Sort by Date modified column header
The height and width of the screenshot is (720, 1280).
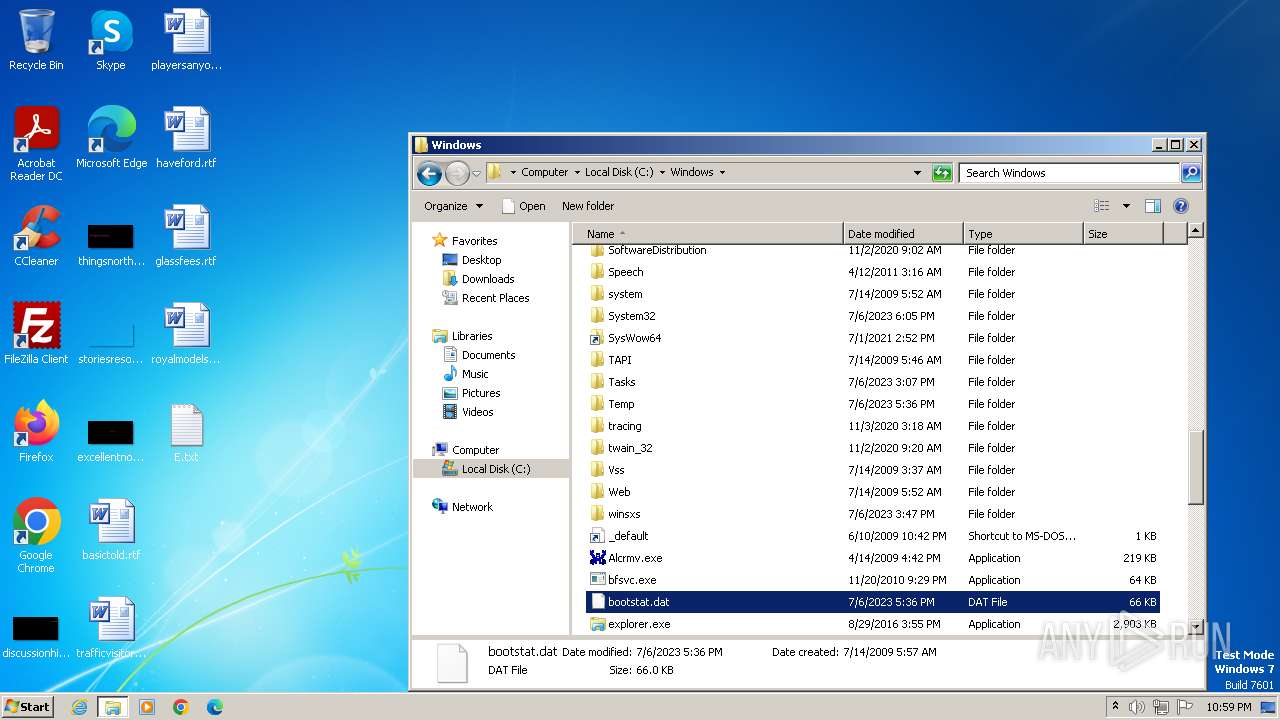(903, 233)
